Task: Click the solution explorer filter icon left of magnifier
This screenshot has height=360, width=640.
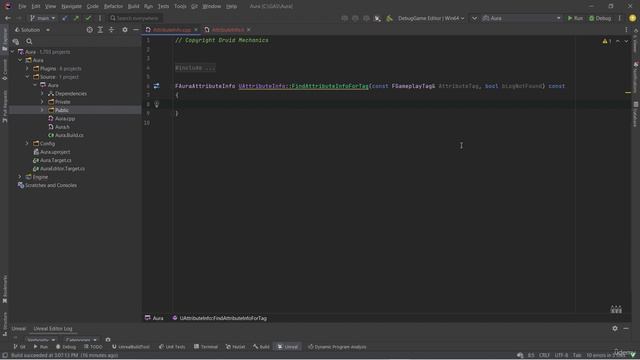Action: [16, 41]
